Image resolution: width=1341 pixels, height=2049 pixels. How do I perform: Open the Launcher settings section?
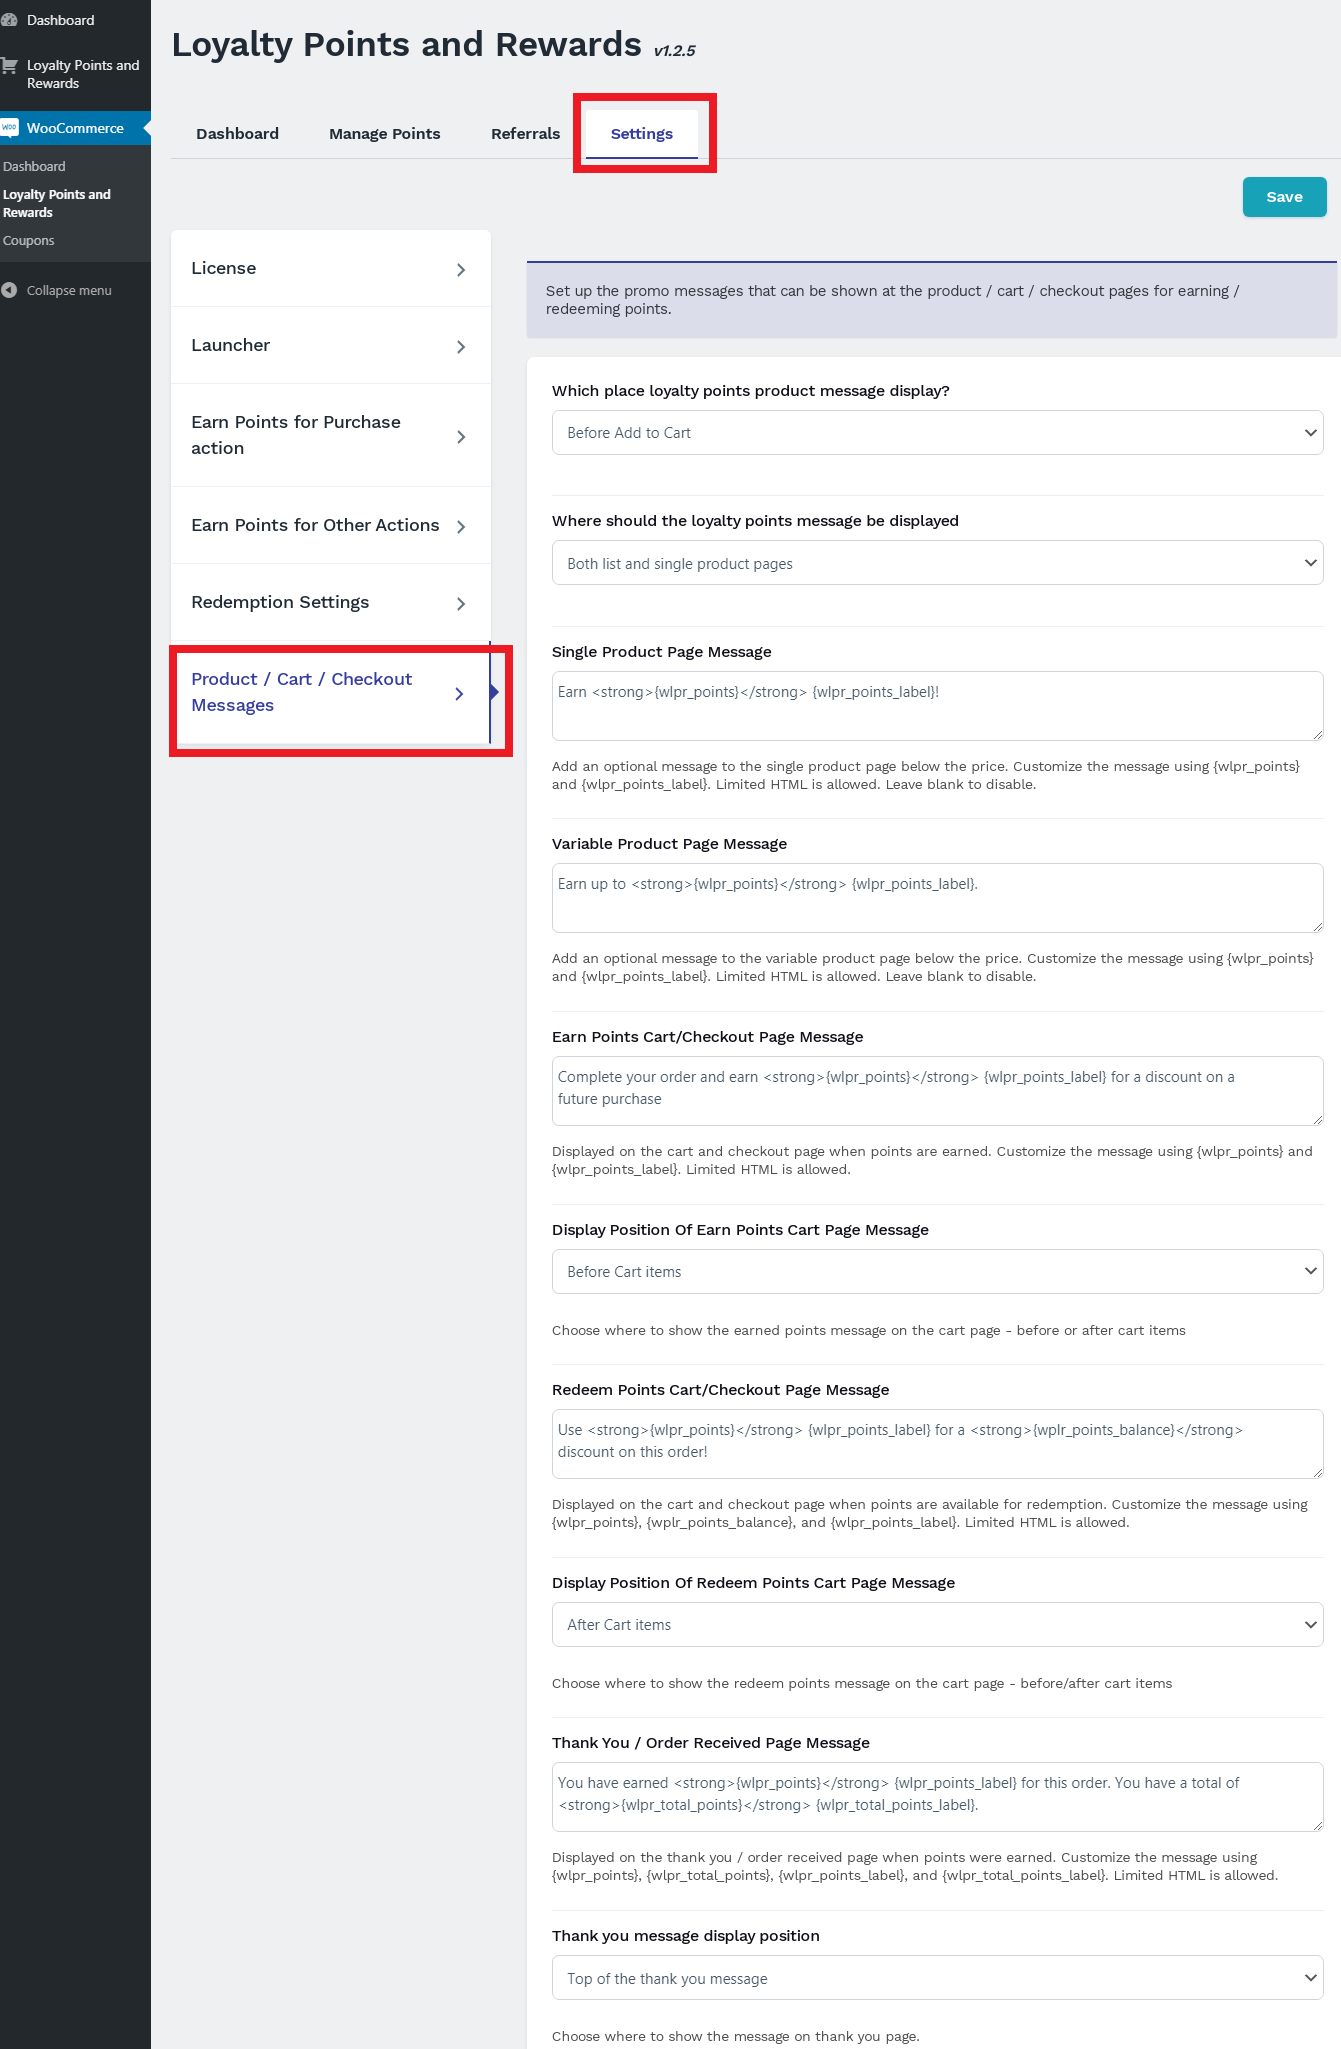[x=331, y=345]
